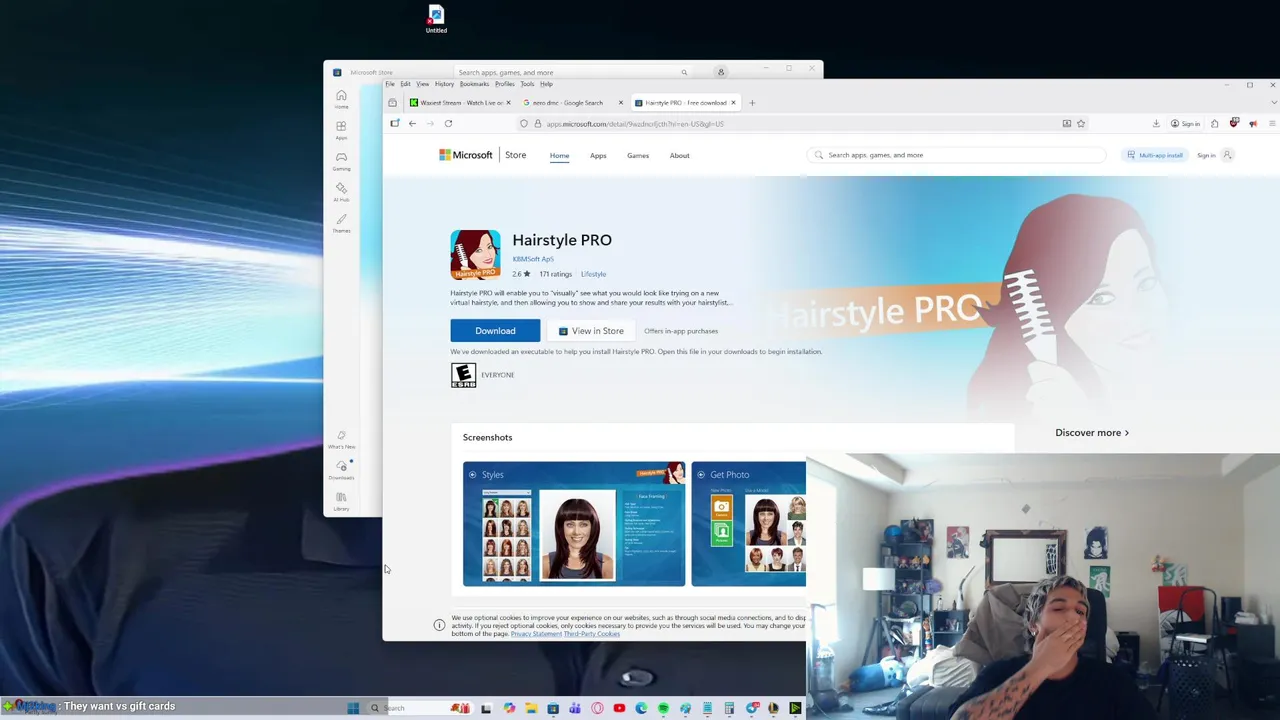Expand Discover more section

click(x=1092, y=433)
